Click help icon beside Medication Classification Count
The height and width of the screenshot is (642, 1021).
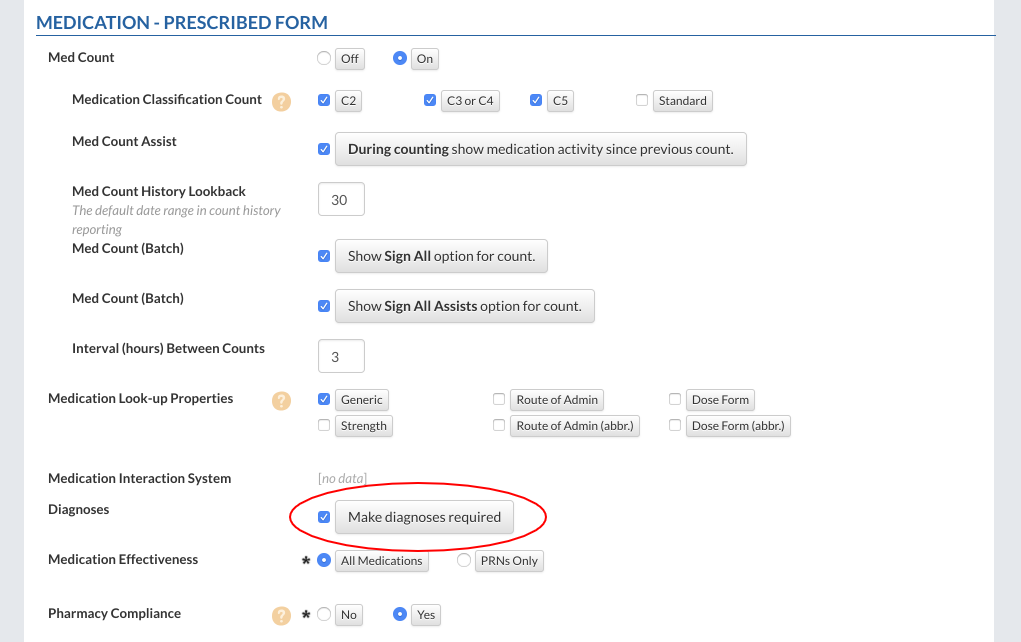[x=282, y=101]
